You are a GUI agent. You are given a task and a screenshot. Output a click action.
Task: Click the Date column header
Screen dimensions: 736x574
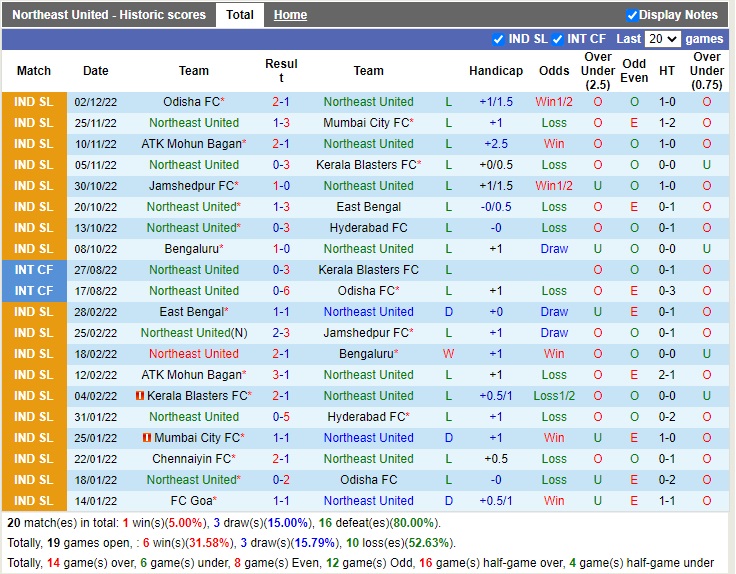click(96, 71)
